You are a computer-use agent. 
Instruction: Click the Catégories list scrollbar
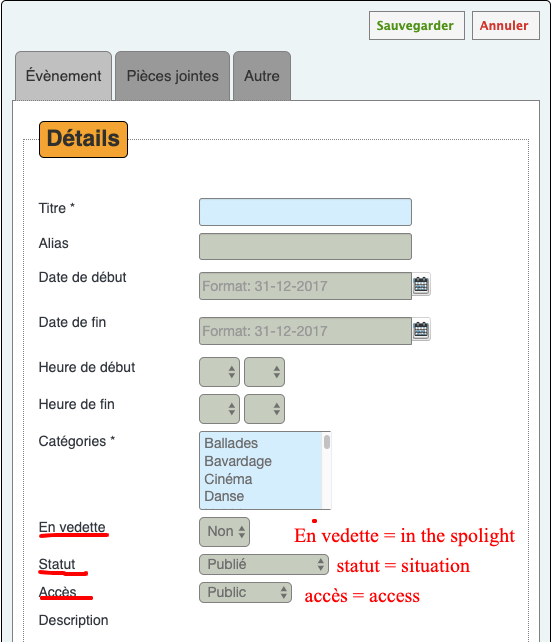[x=326, y=470]
